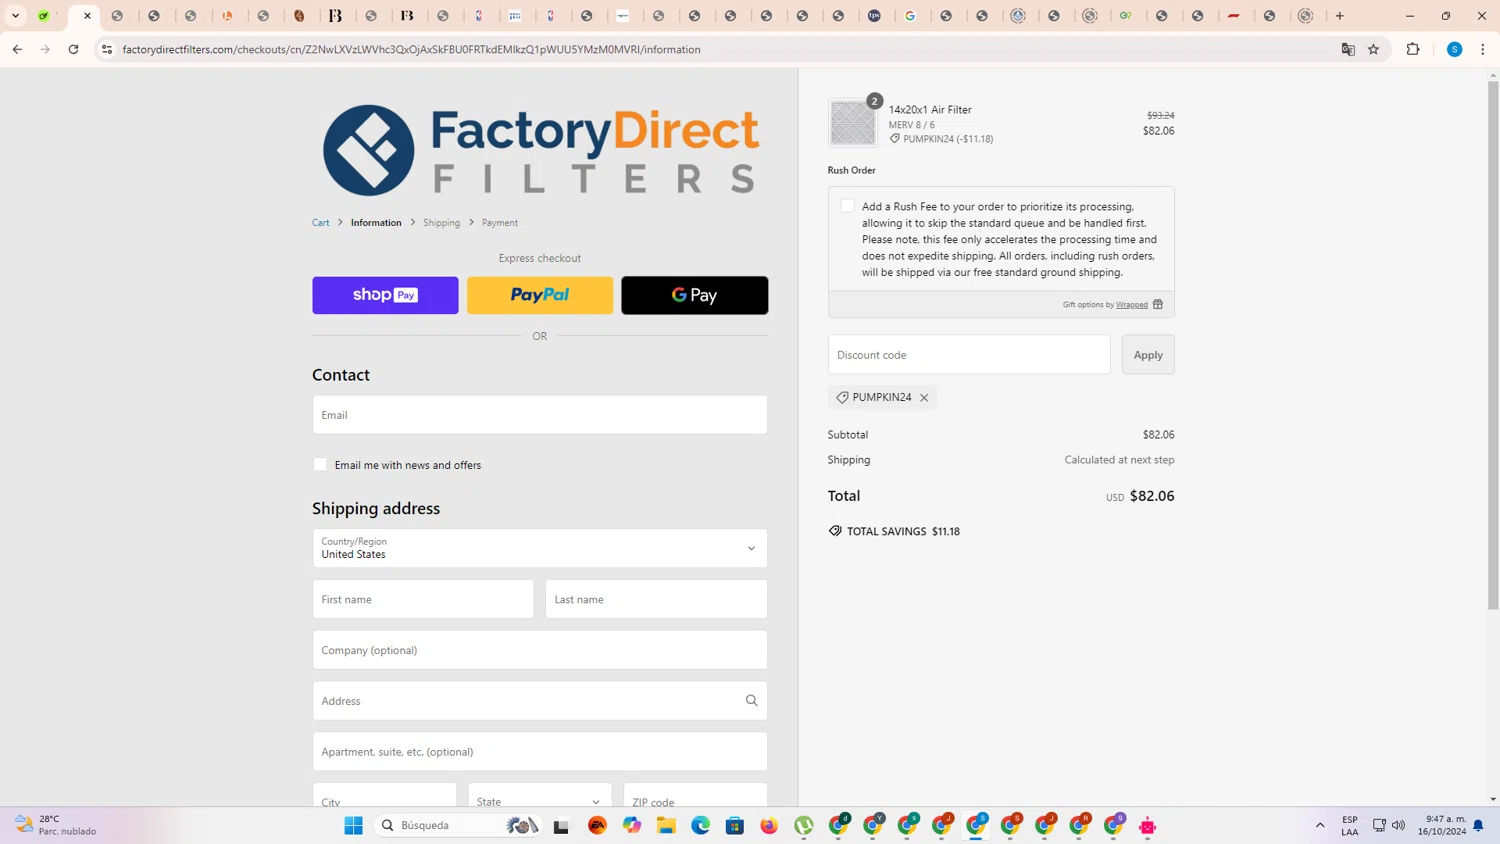Open the Chrome three-dot menu
Viewport: 1500px width, 844px height.
pos(1483,49)
